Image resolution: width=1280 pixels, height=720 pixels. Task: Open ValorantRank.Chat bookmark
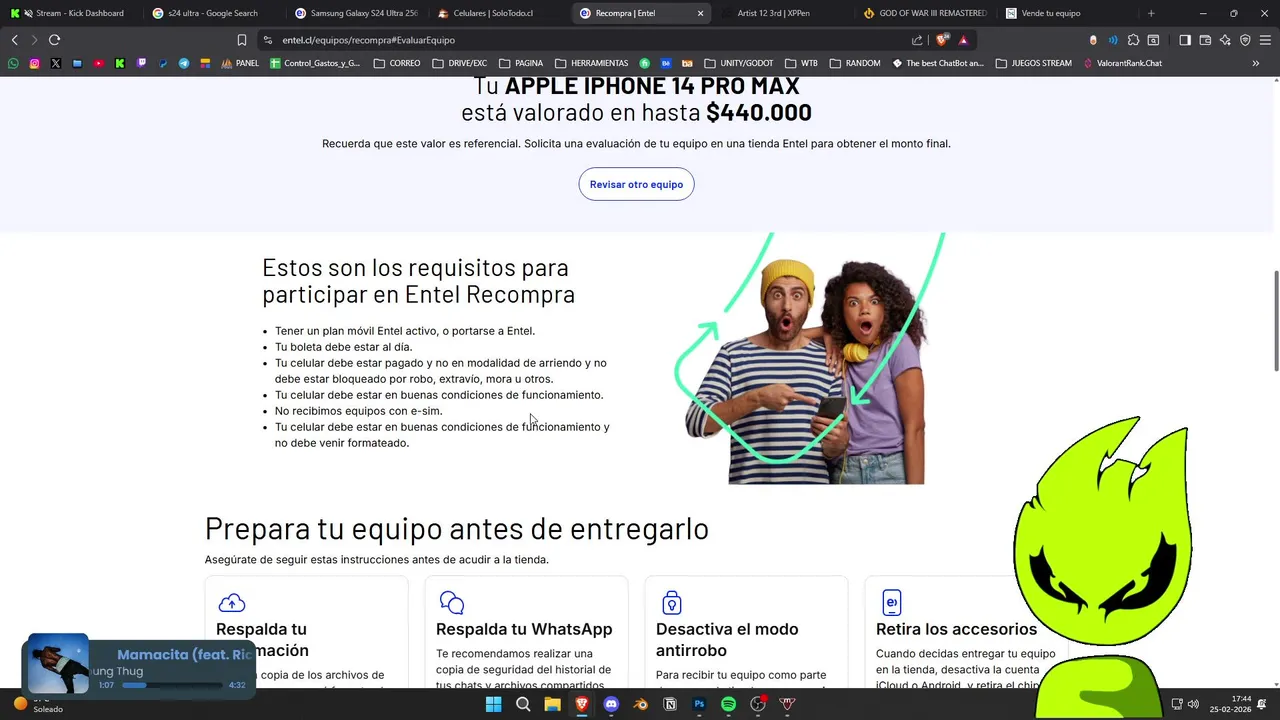(x=1122, y=63)
